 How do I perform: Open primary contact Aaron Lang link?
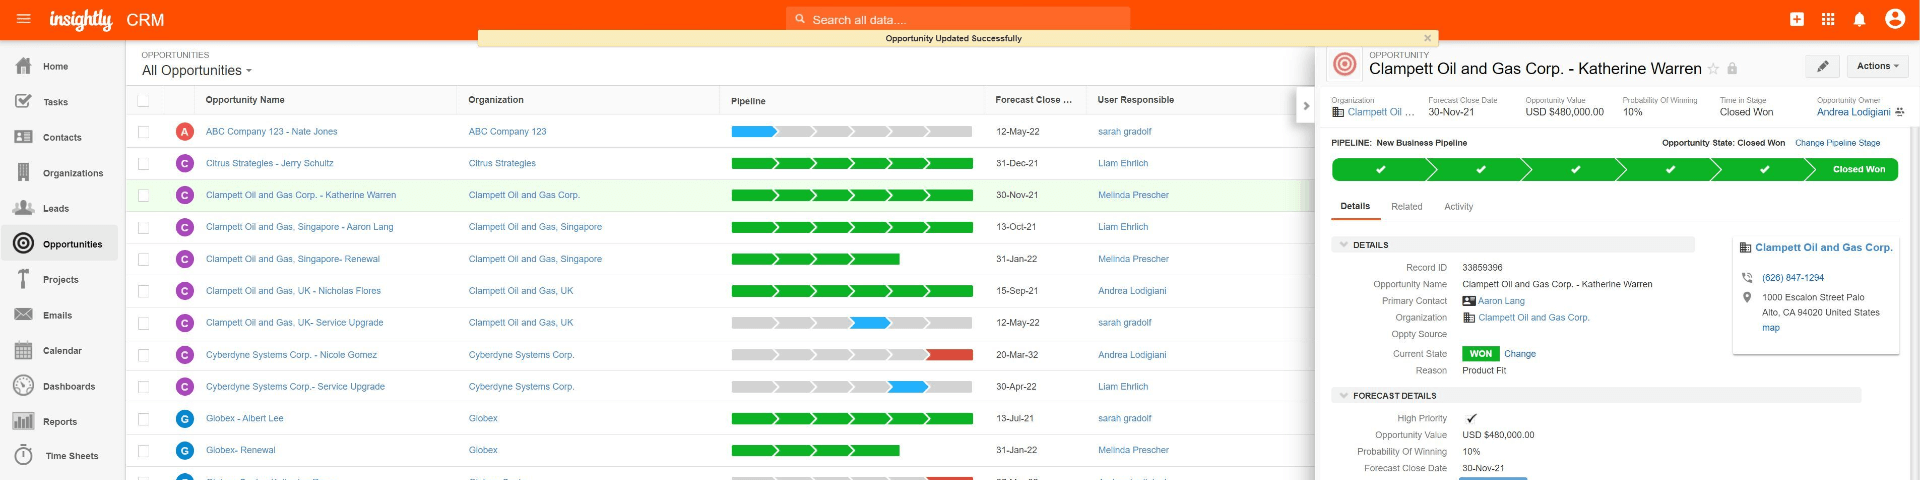(1501, 301)
